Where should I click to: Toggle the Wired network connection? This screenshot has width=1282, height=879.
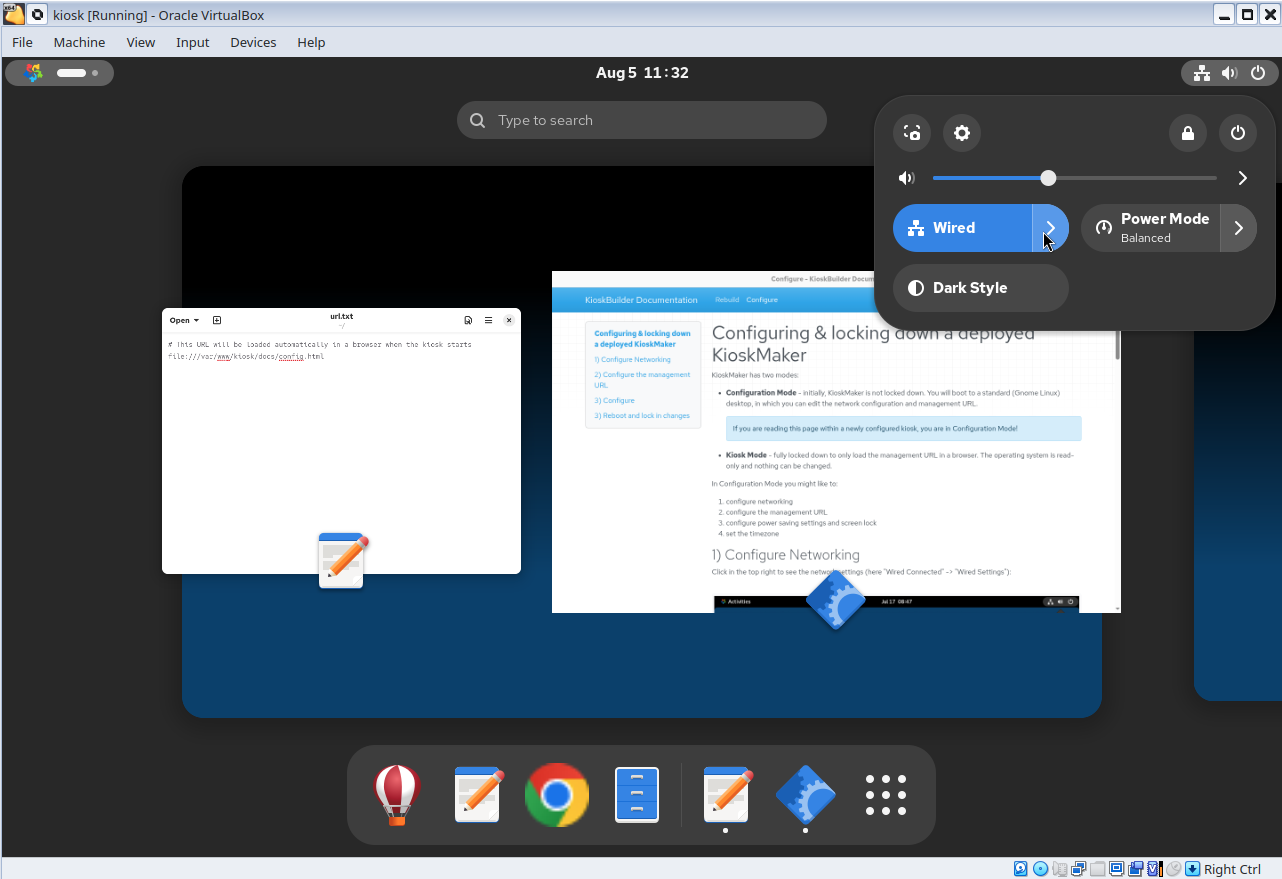point(962,228)
